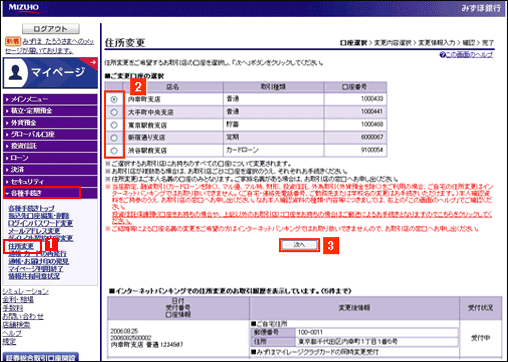This screenshot has height=362, width=508.
Task: Click 受付中 status in history table
Action: (480, 338)
